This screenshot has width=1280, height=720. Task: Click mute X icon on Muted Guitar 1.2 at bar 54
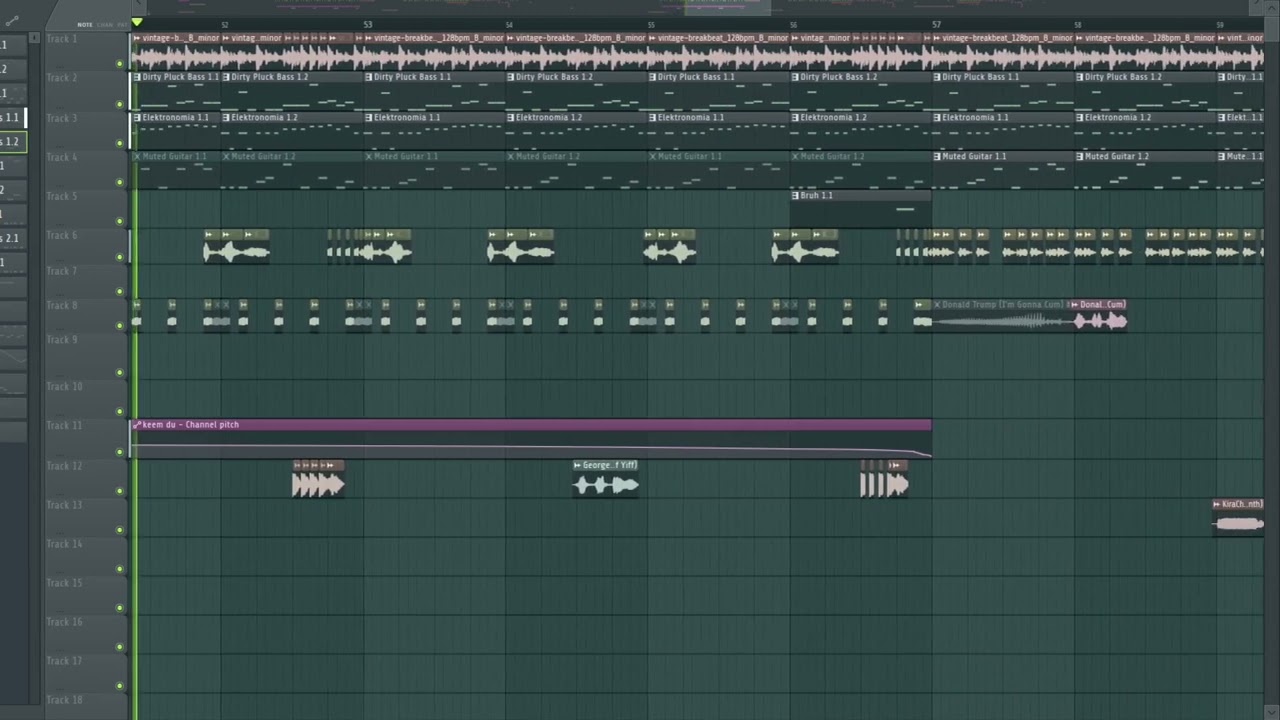click(512, 157)
